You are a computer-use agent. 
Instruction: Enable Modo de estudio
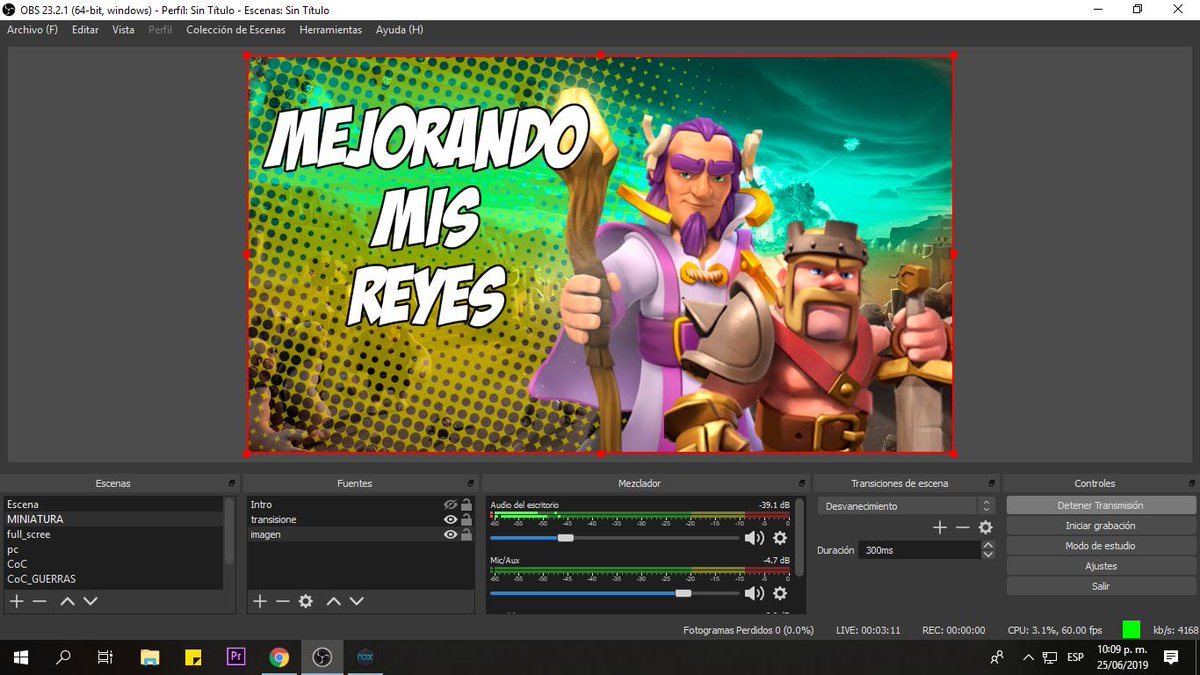(1100, 546)
